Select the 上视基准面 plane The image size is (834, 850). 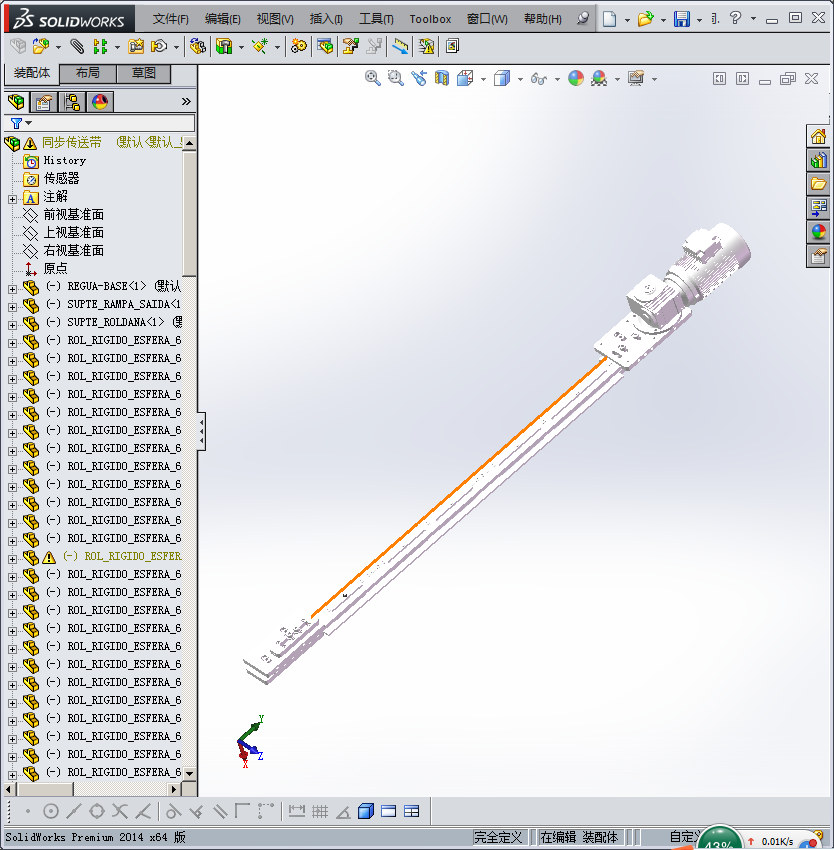point(73,233)
